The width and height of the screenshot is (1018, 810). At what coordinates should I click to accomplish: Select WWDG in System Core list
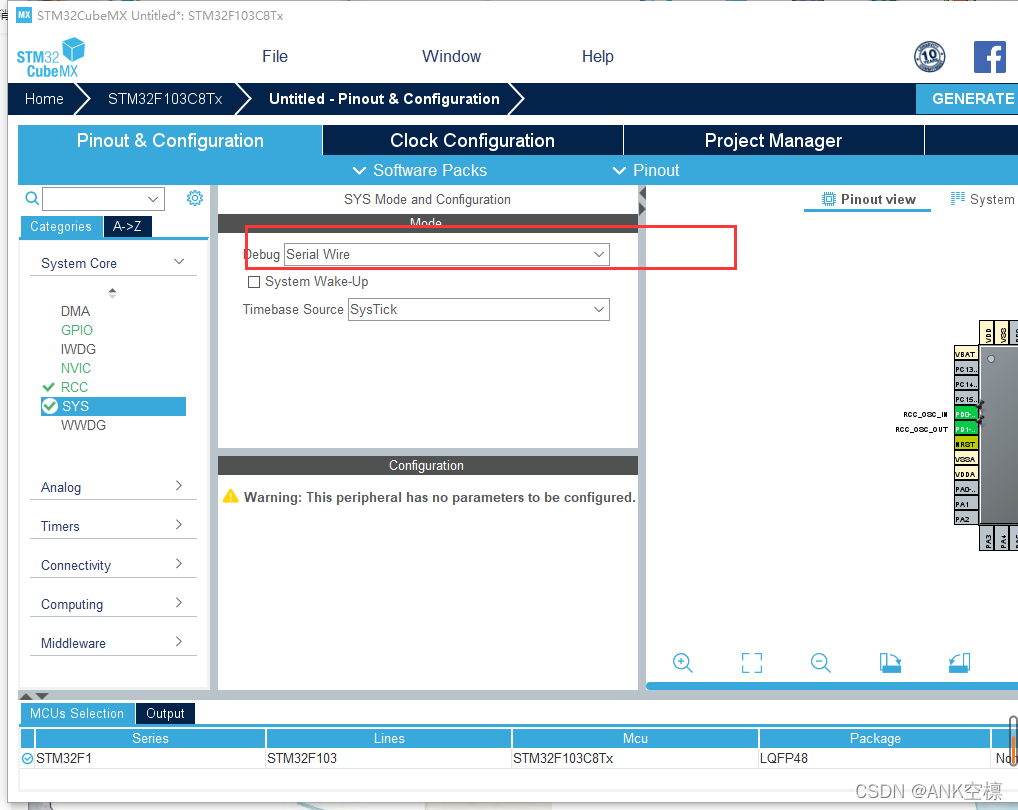pos(83,425)
